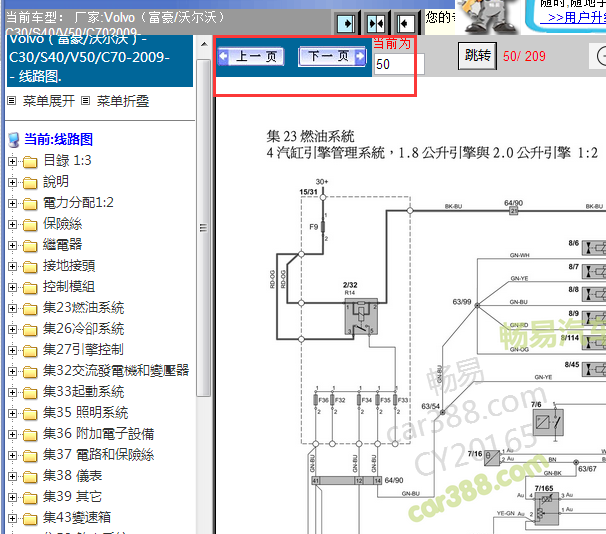This screenshot has height=534, width=606.
Task: Expand the 接地接頭 tree node
Action: coord(12,266)
